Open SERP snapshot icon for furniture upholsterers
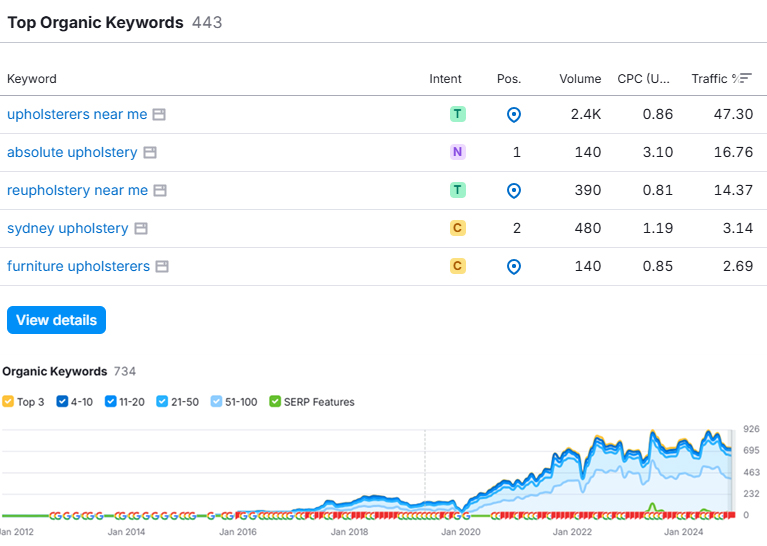 pyautogui.click(x=162, y=267)
